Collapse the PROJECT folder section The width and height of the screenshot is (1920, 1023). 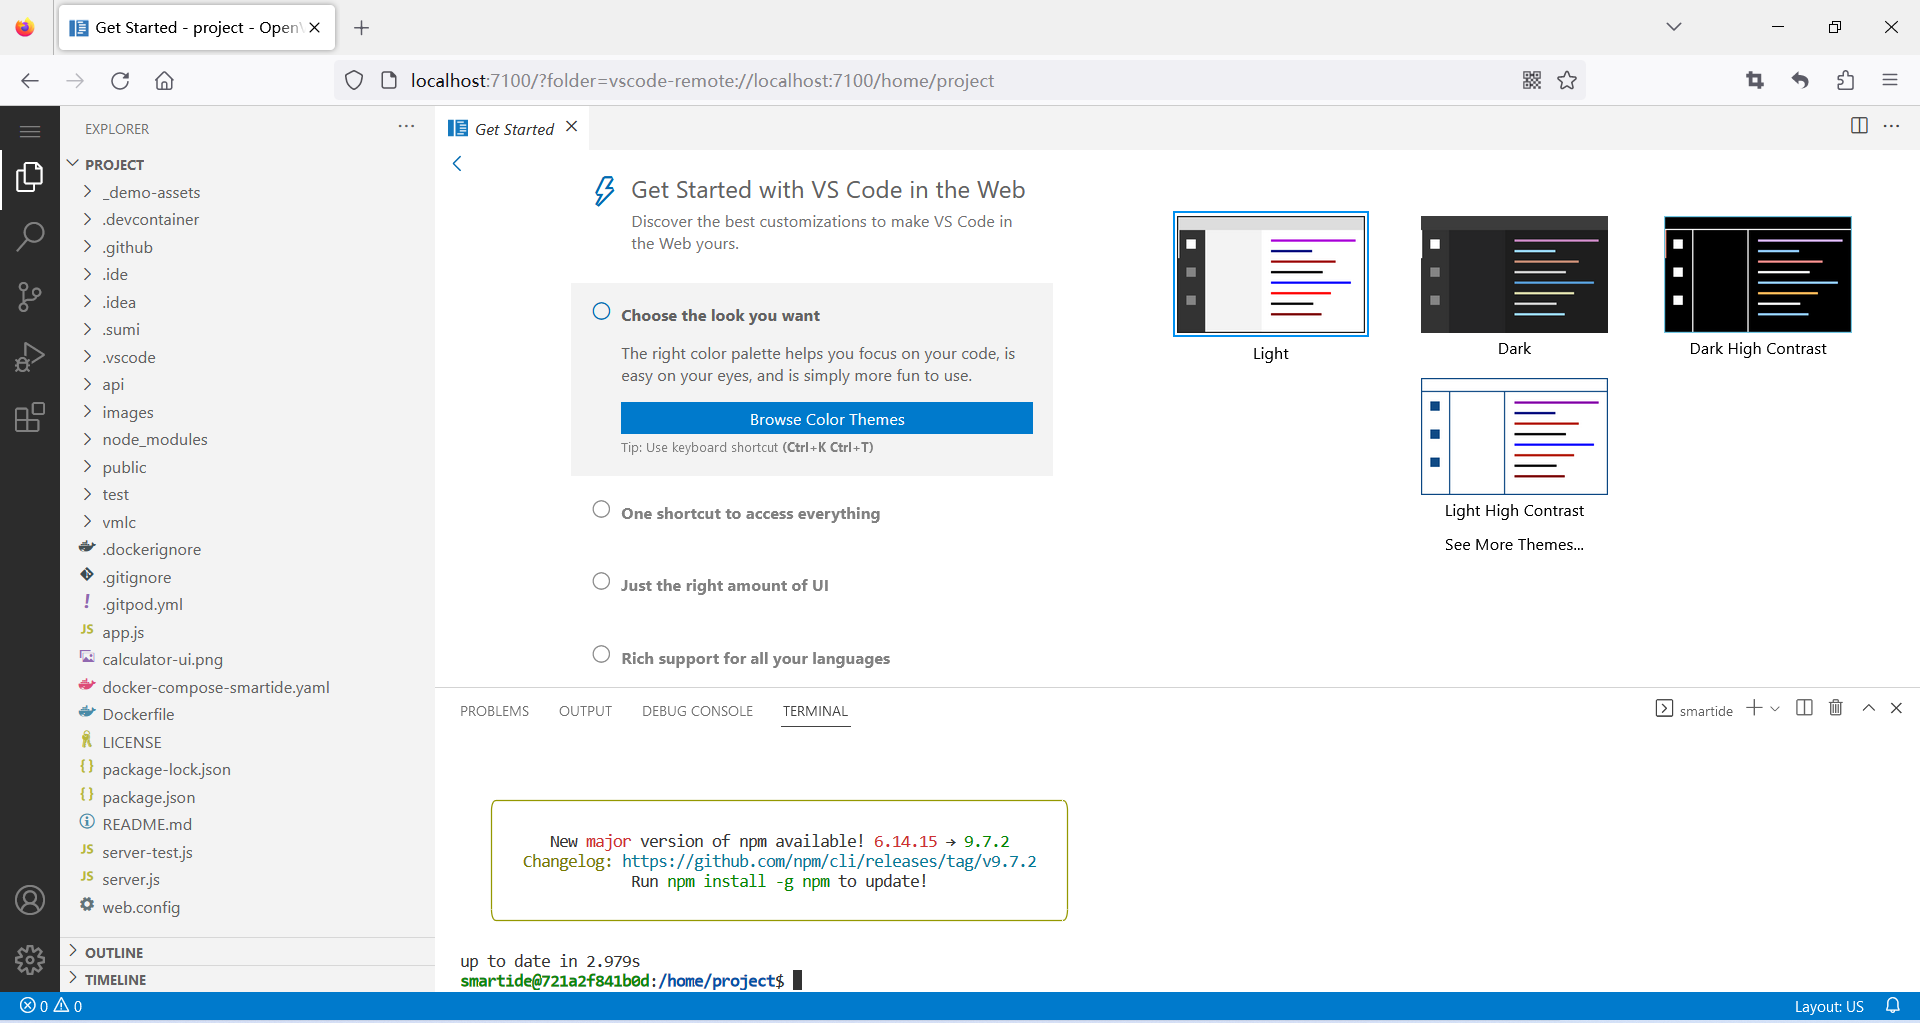247,164
